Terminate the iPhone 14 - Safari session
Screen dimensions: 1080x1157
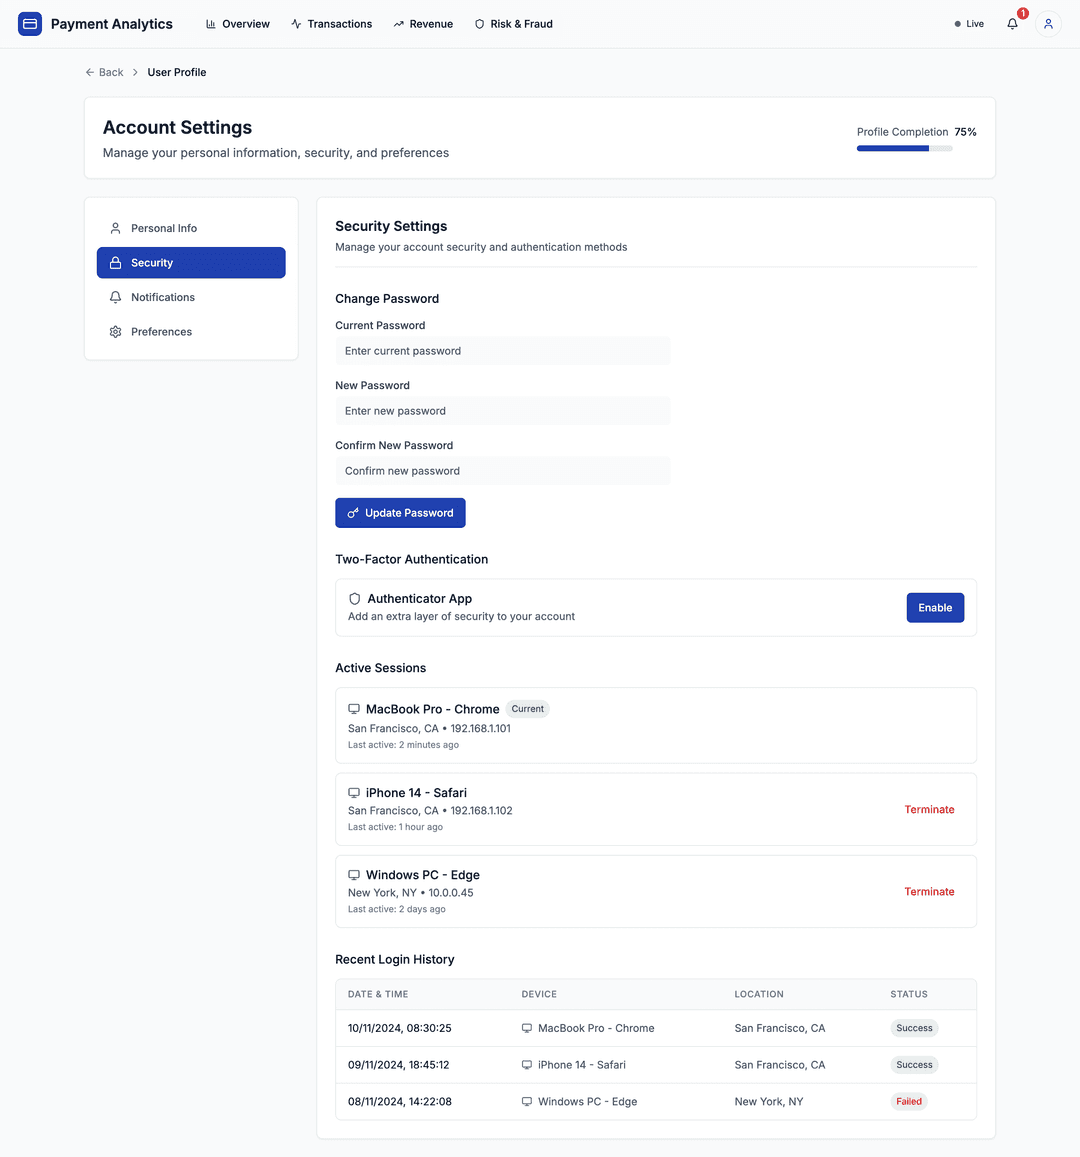coord(929,809)
